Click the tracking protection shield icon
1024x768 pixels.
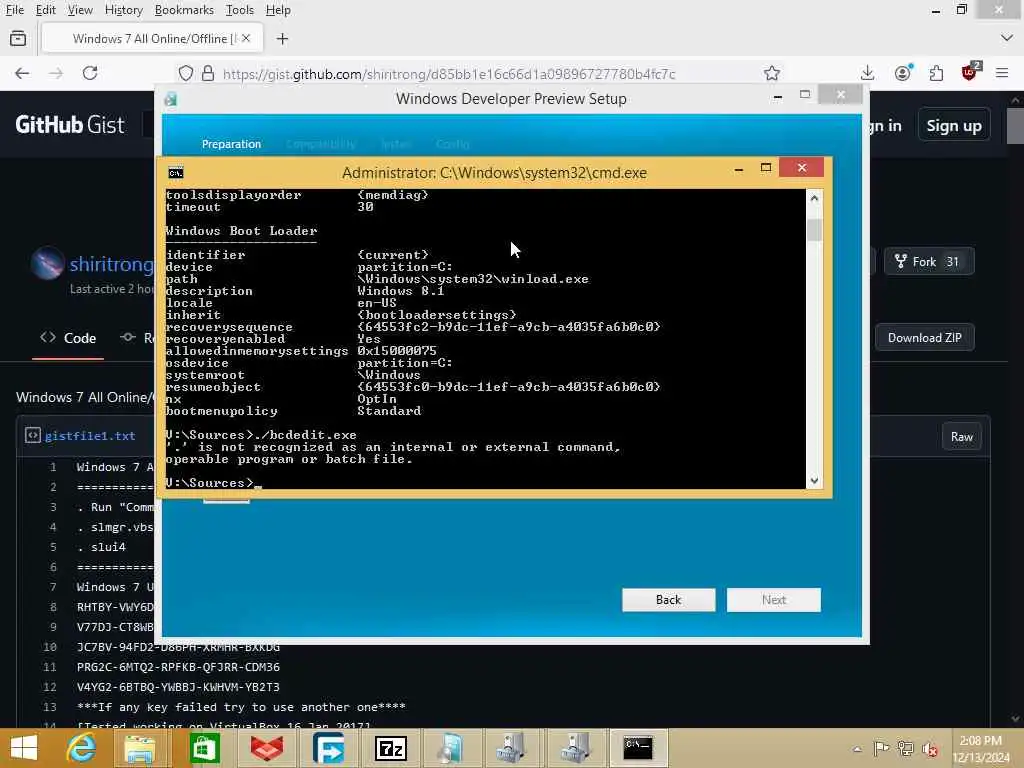tap(186, 73)
